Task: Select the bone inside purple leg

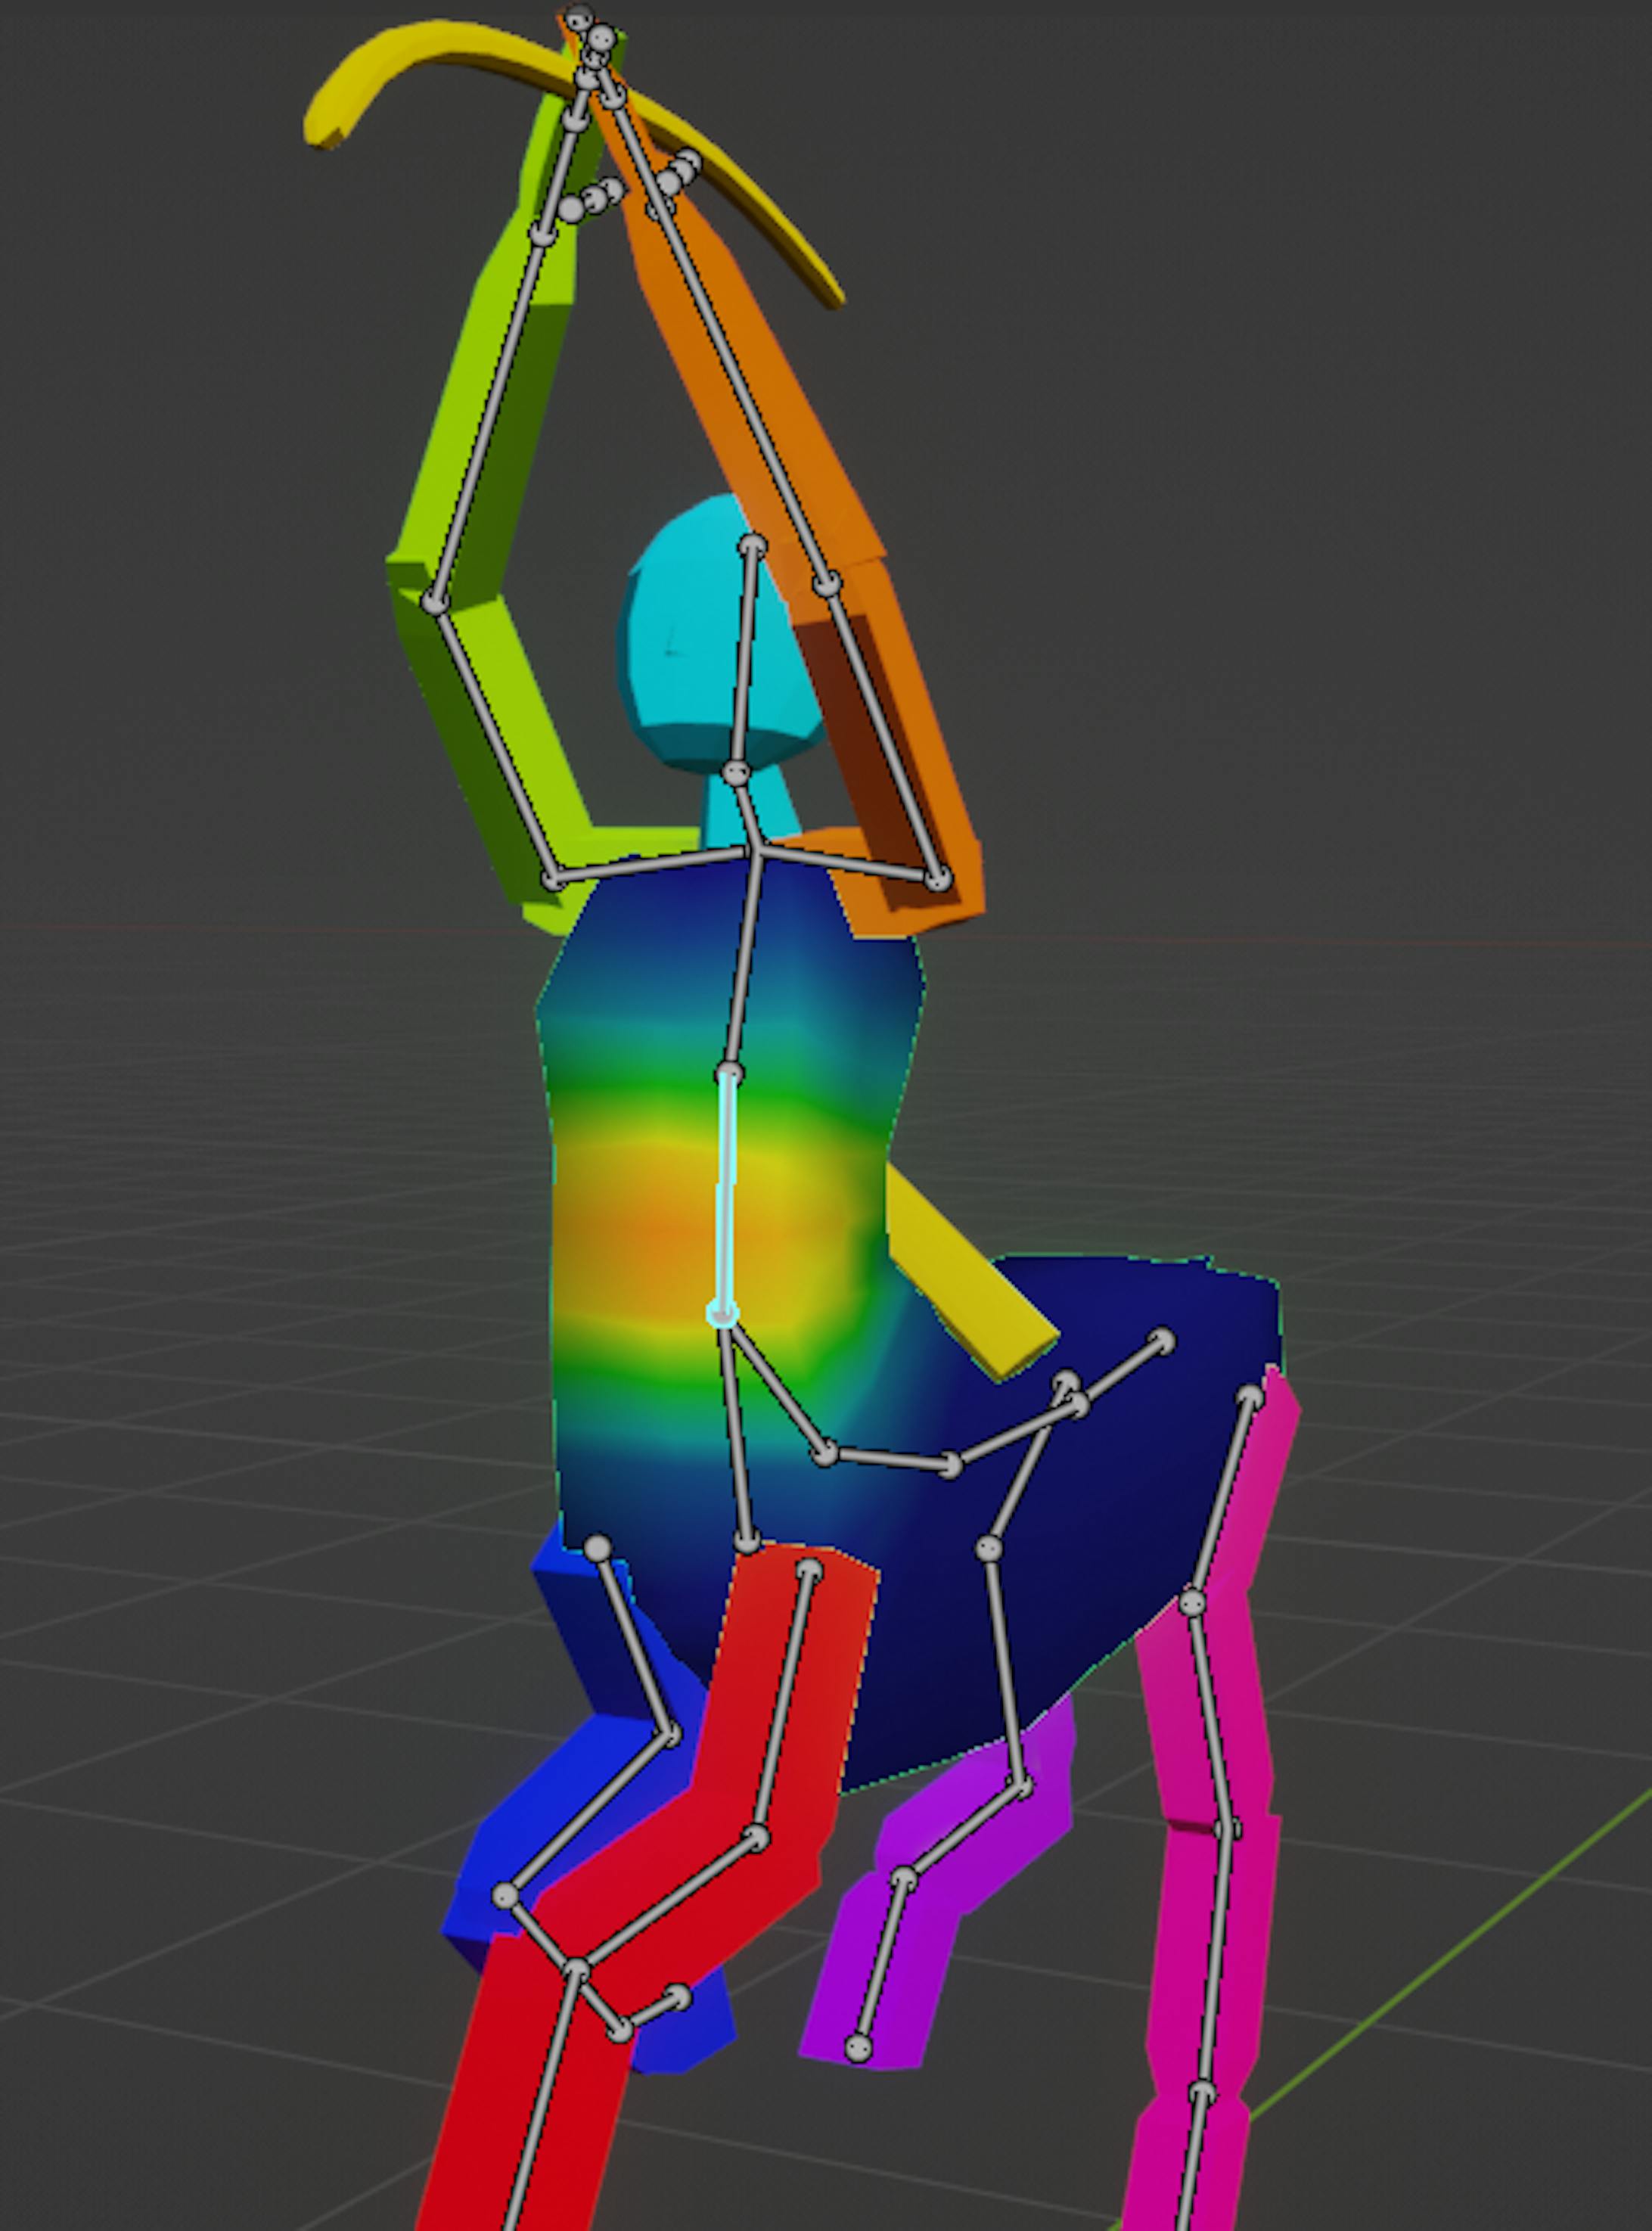Action: pos(881,1962)
